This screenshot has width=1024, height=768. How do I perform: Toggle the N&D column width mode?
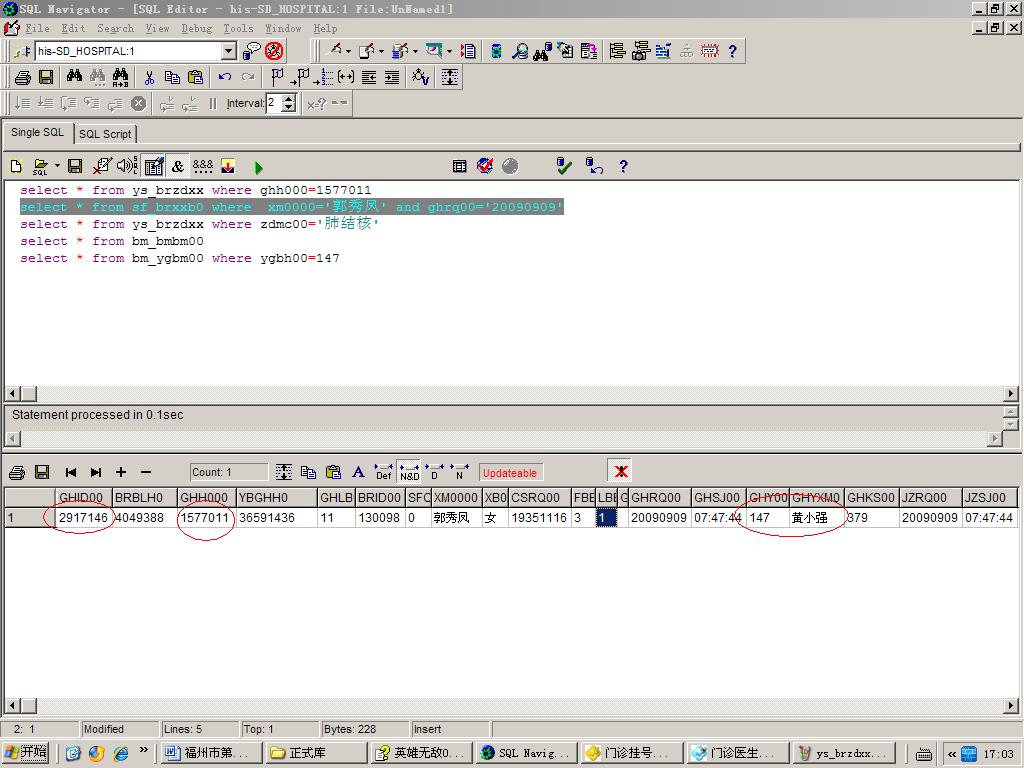[409, 472]
